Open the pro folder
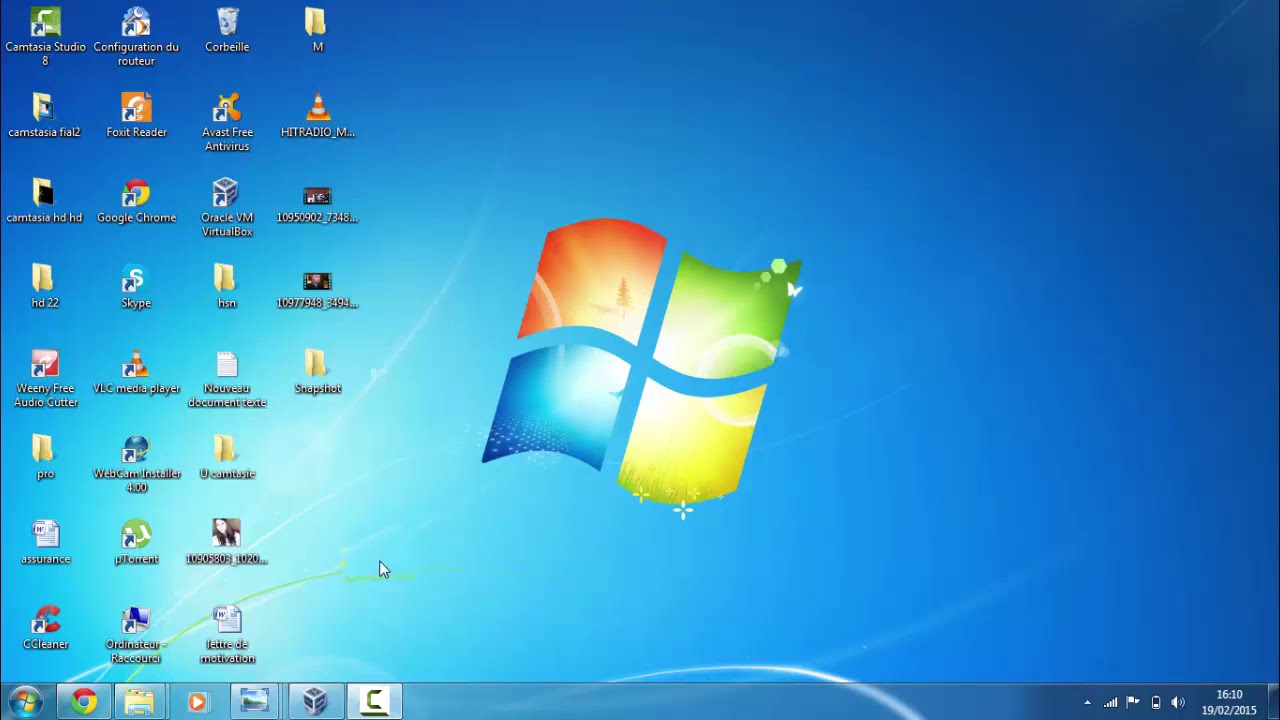Image resolution: width=1280 pixels, height=720 pixels. tap(45, 457)
